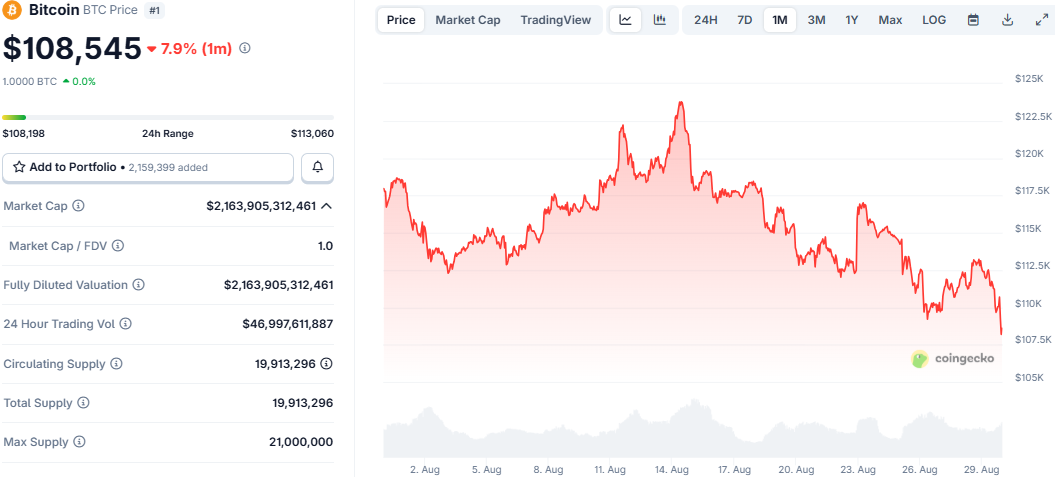Viewport: 1055px width, 477px height.
Task: Set chart range to 3M
Action: [816, 20]
